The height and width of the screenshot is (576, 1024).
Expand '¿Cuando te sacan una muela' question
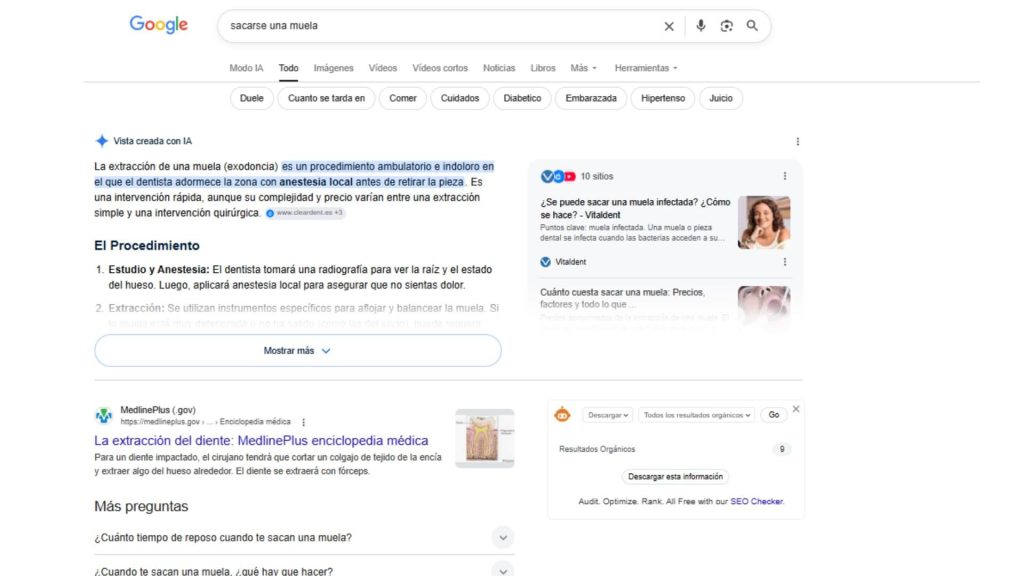click(304, 570)
